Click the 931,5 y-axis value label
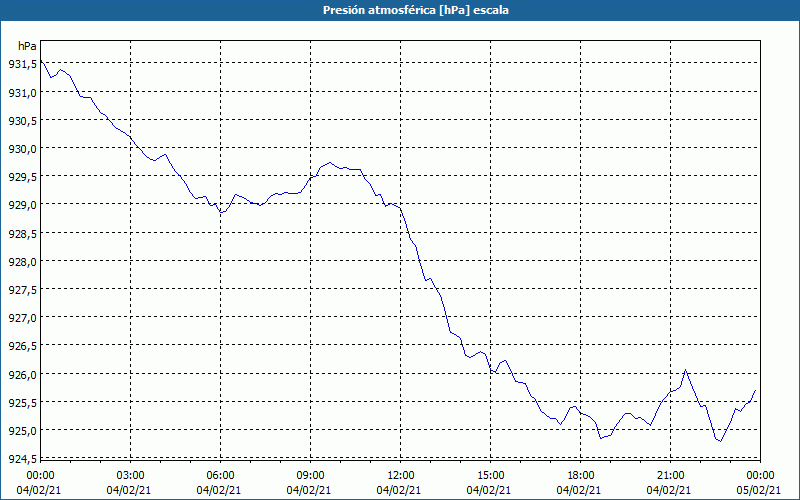 tap(22, 64)
